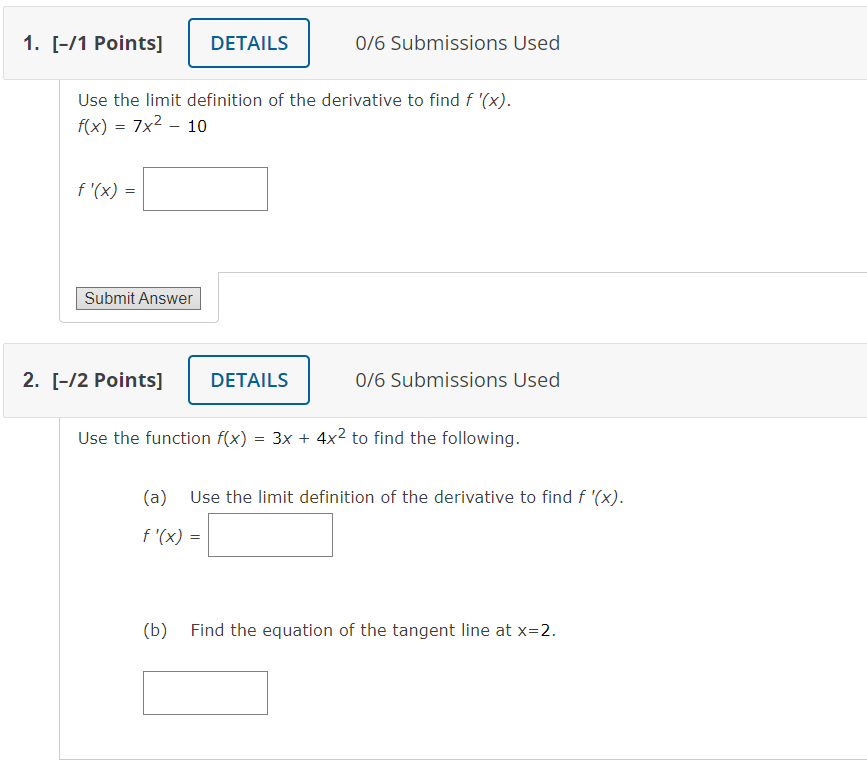Click the f'(x) = label in question 1
The width and height of the screenshot is (867, 770).
[104, 188]
